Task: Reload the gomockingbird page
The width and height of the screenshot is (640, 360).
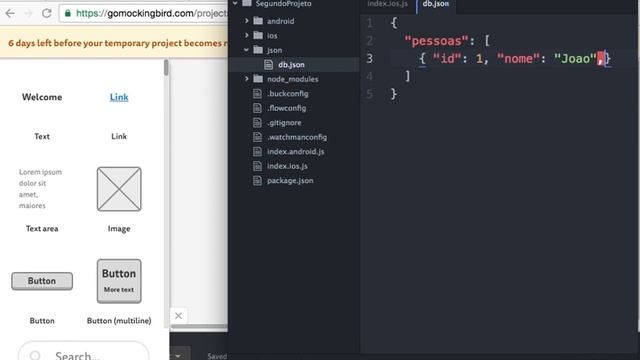Action: pos(47,13)
